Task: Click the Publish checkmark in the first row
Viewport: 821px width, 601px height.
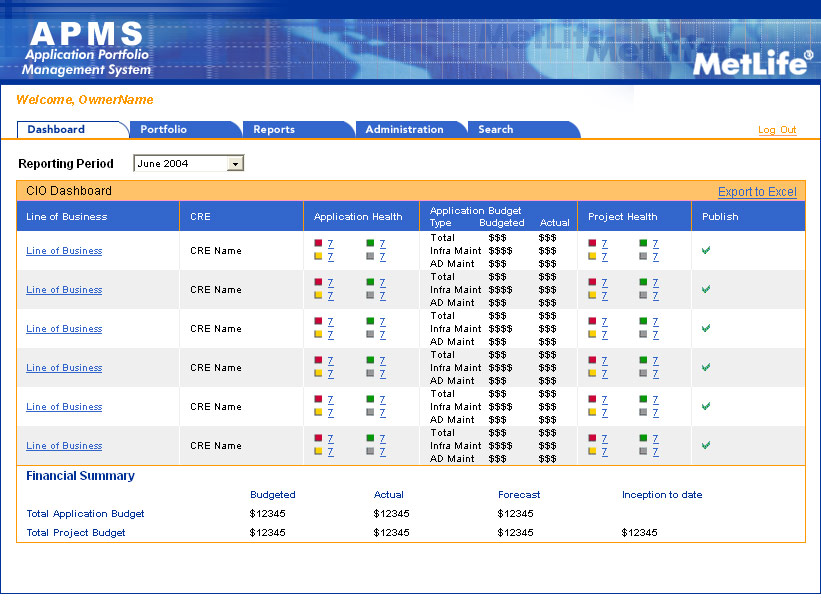Action: tap(706, 250)
